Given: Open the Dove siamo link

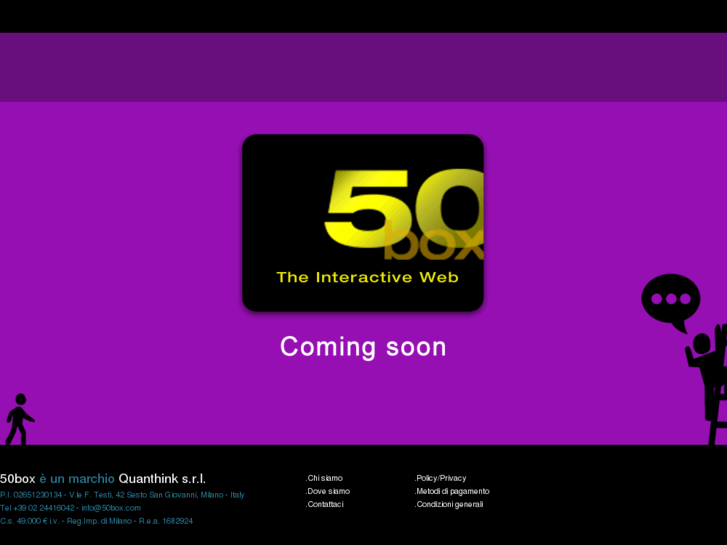Looking at the screenshot, I should (328, 491).
